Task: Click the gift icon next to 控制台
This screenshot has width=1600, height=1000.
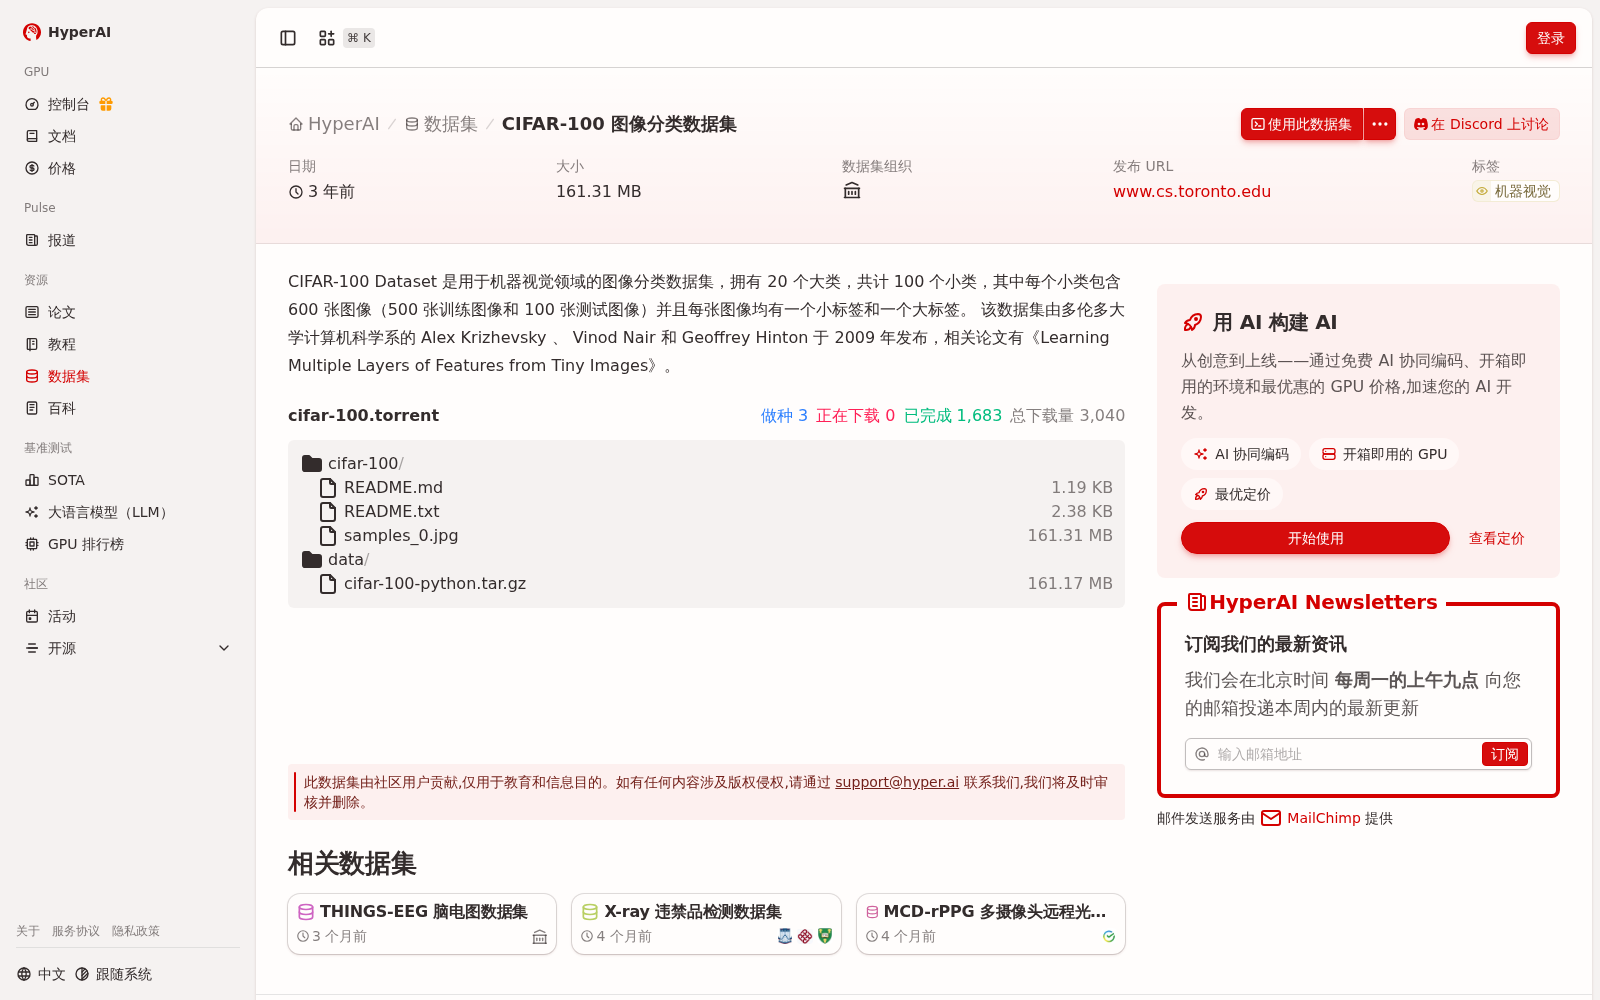Action: pyautogui.click(x=106, y=104)
